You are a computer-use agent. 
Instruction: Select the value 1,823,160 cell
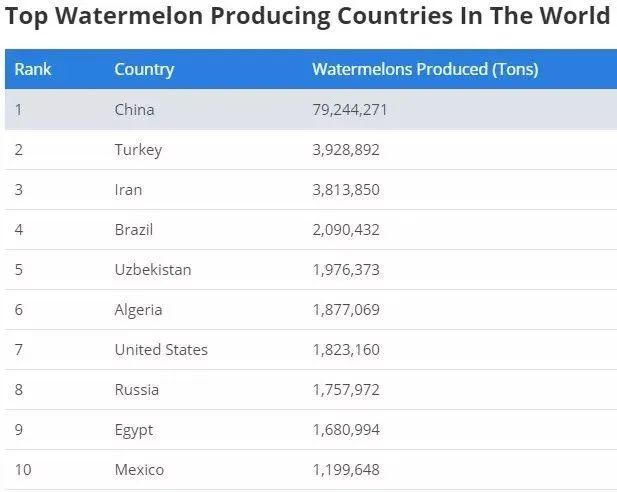[346, 350]
